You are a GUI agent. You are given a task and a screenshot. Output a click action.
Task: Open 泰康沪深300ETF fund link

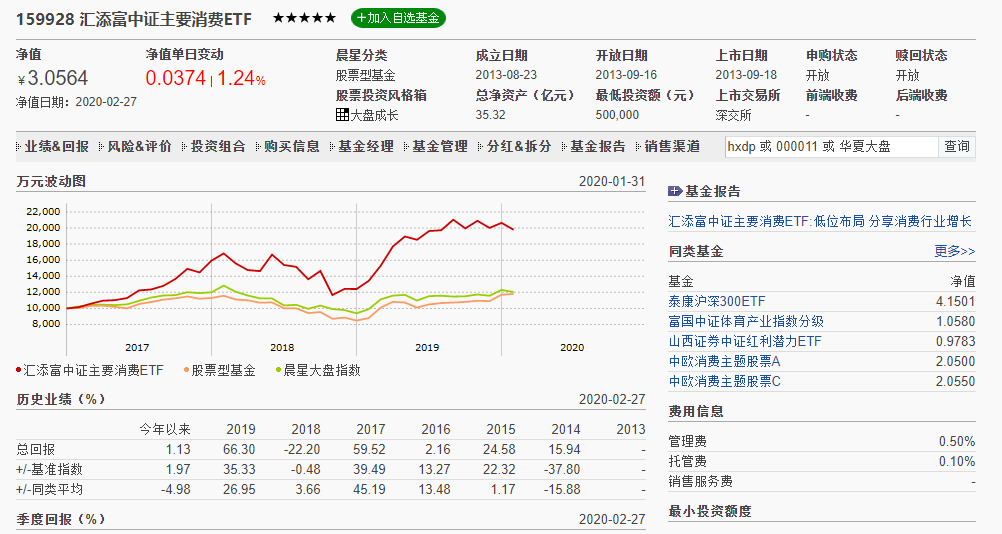(x=716, y=301)
